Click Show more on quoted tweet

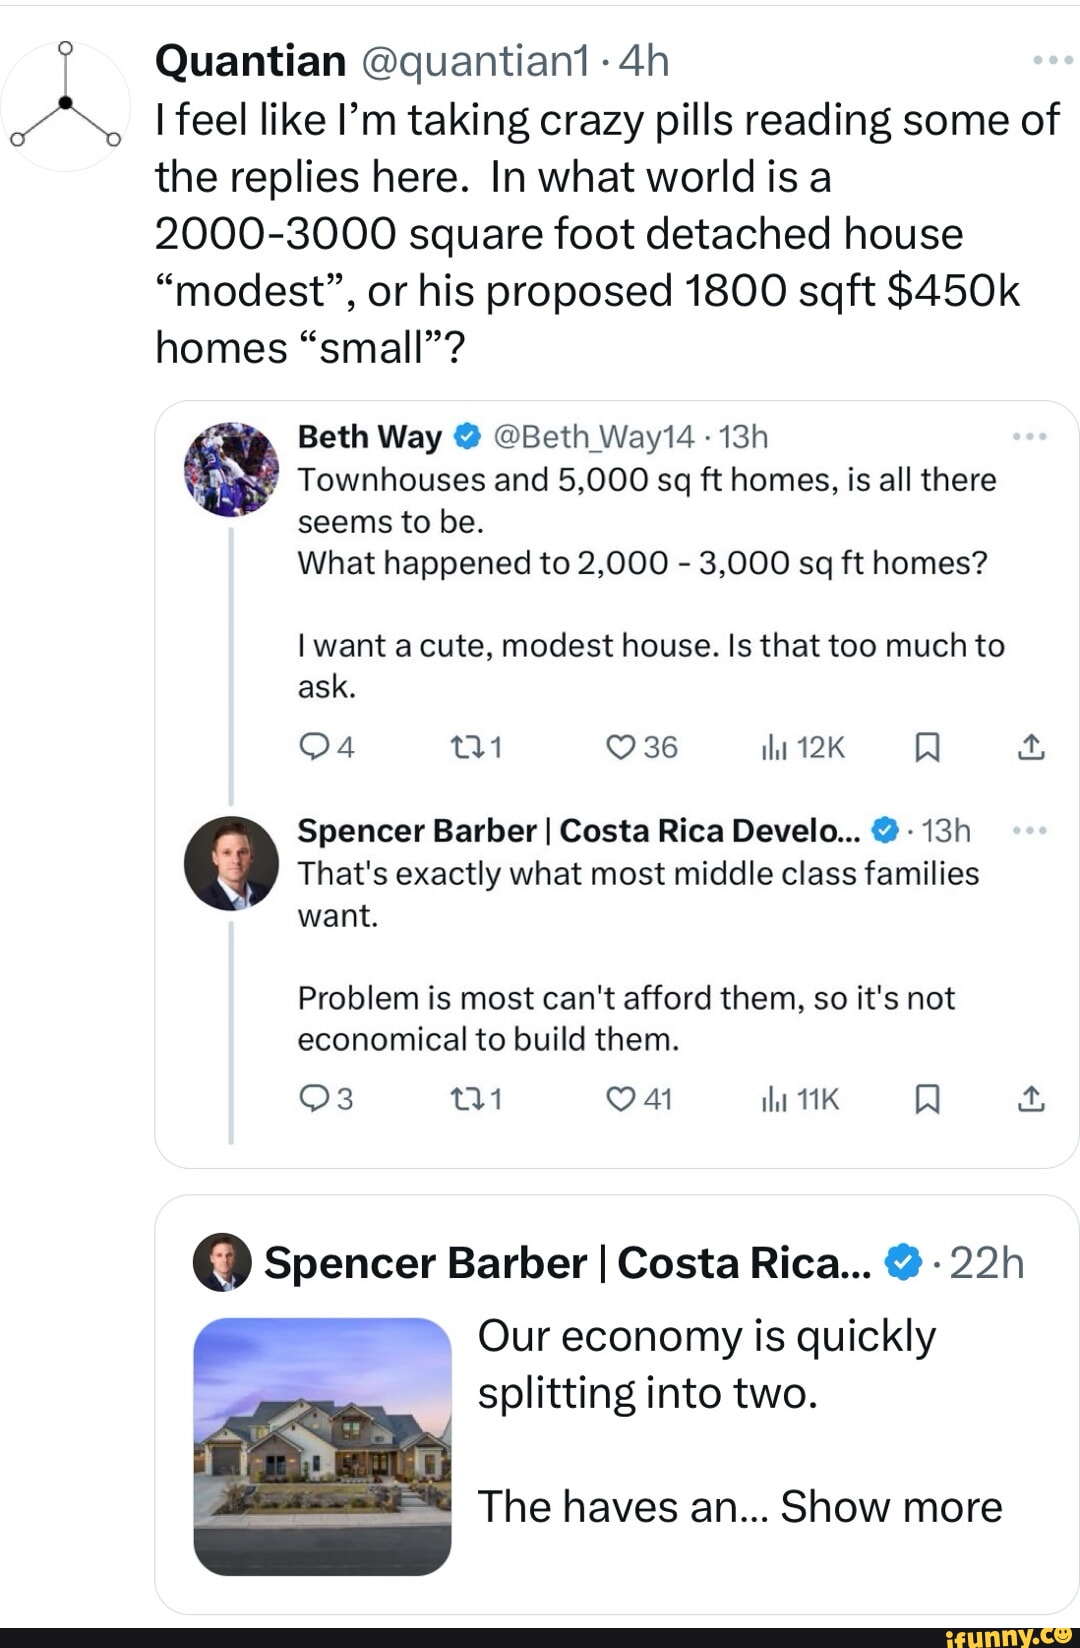click(890, 1507)
